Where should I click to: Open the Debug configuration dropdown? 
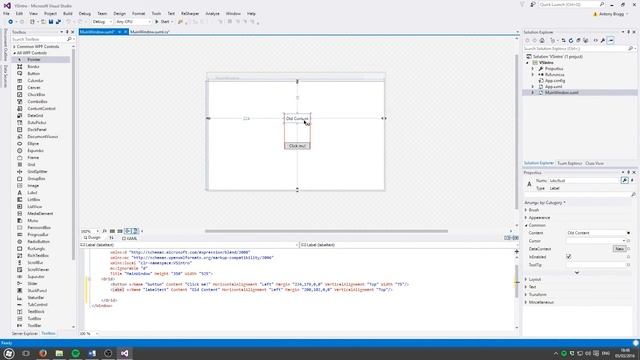(x=102, y=22)
